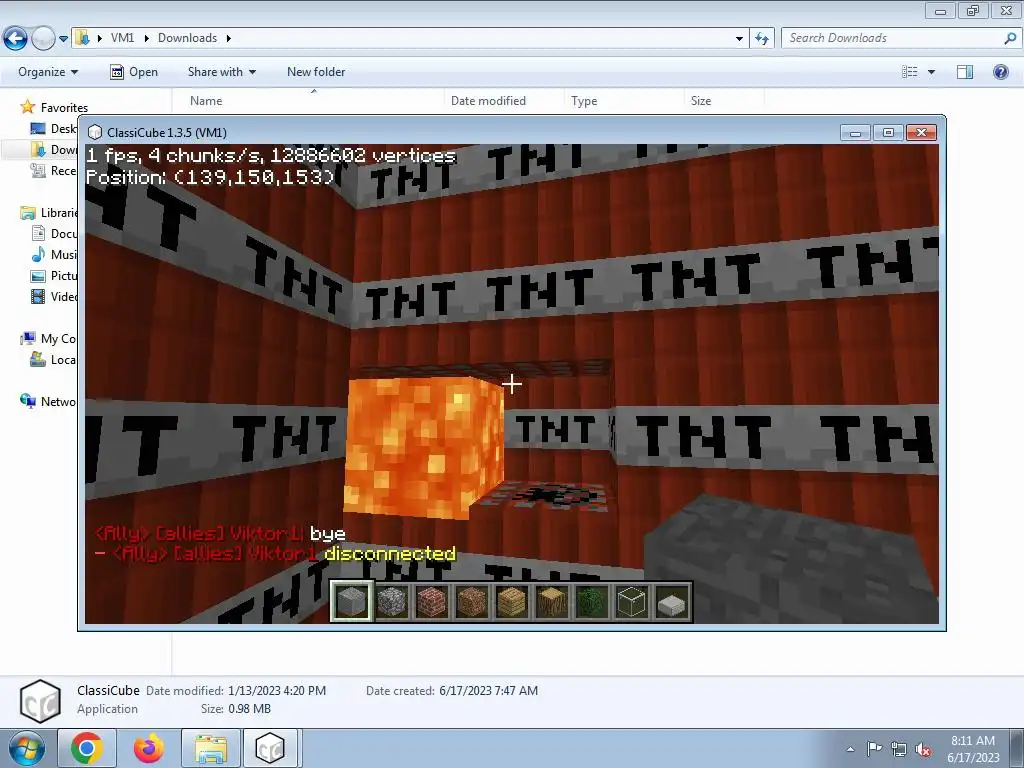Click New folder in the toolbar
The height and width of the screenshot is (768, 1024).
(x=316, y=72)
